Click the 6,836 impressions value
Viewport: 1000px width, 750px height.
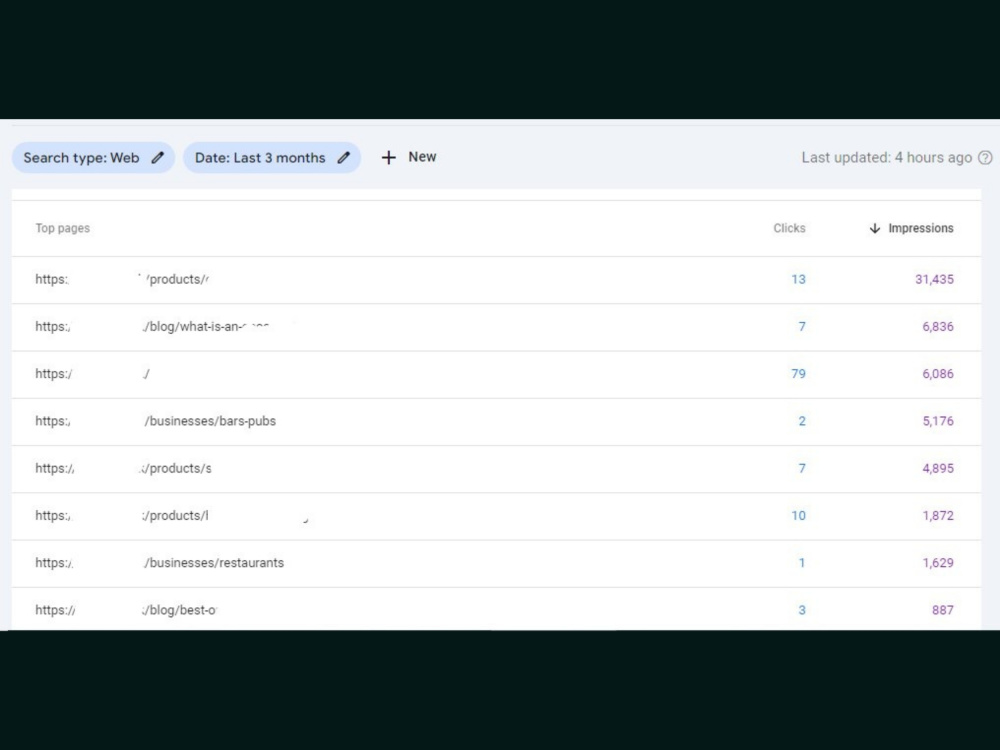click(x=938, y=327)
